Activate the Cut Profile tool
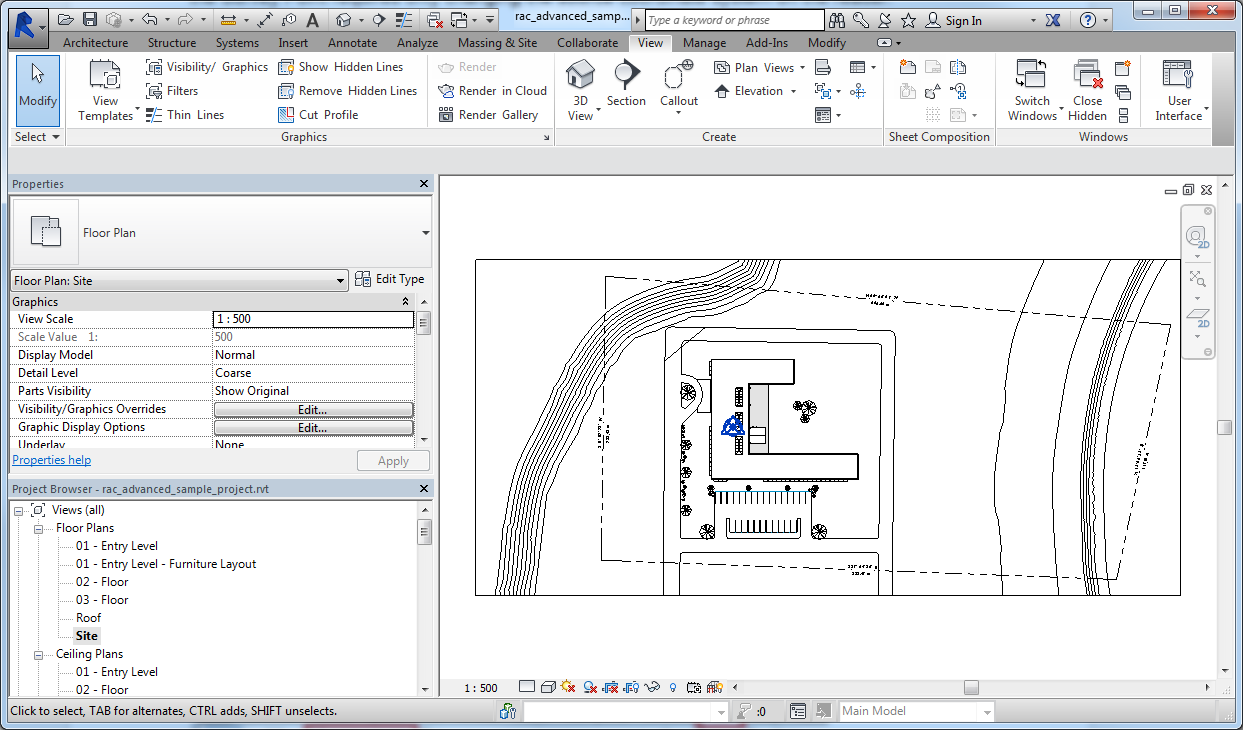The image size is (1243, 730). click(x=317, y=115)
